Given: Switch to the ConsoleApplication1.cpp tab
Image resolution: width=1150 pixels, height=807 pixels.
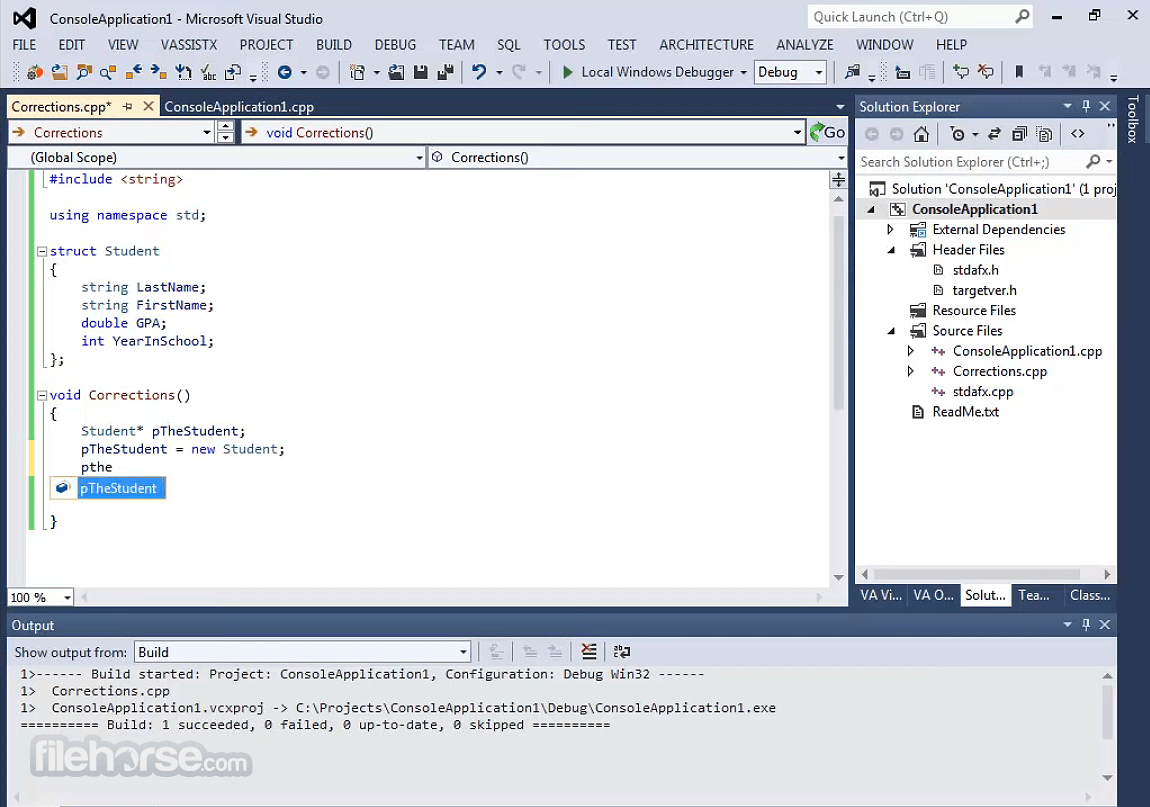Looking at the screenshot, I should point(239,106).
